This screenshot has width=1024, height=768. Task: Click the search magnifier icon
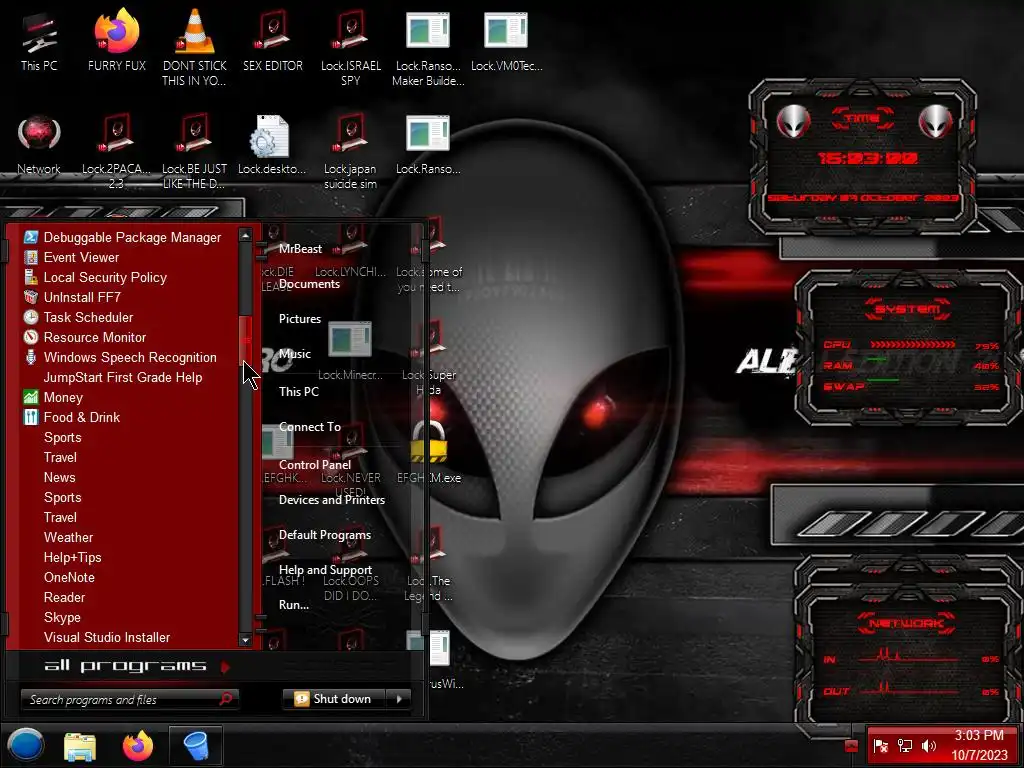coord(226,699)
